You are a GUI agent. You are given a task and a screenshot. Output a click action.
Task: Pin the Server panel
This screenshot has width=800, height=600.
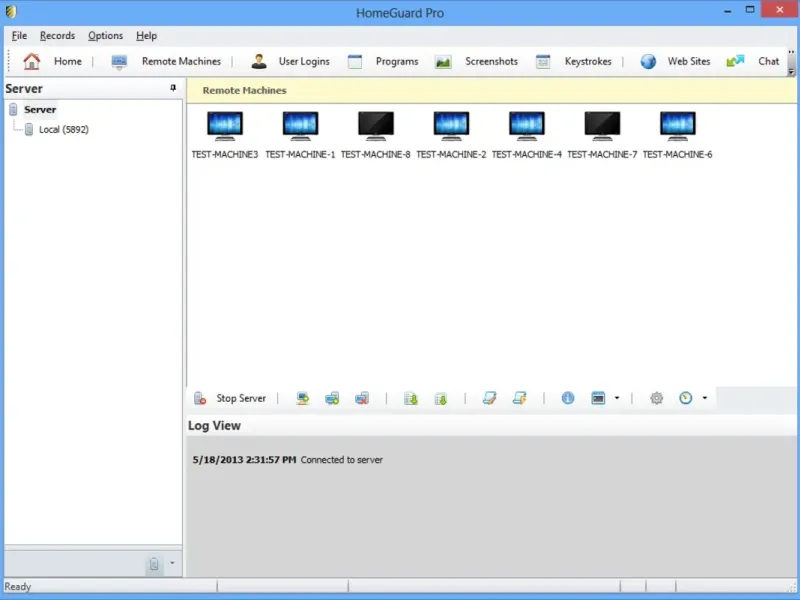[x=173, y=88]
